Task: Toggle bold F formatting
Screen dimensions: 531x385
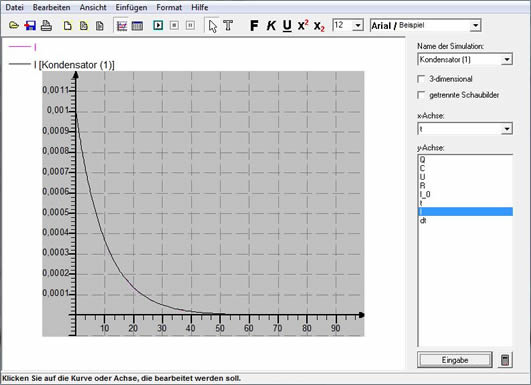Action: [x=254, y=25]
